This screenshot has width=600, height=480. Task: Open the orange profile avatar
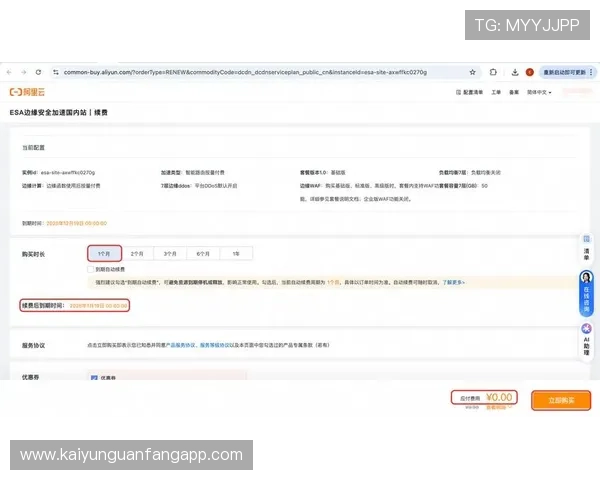pos(530,72)
